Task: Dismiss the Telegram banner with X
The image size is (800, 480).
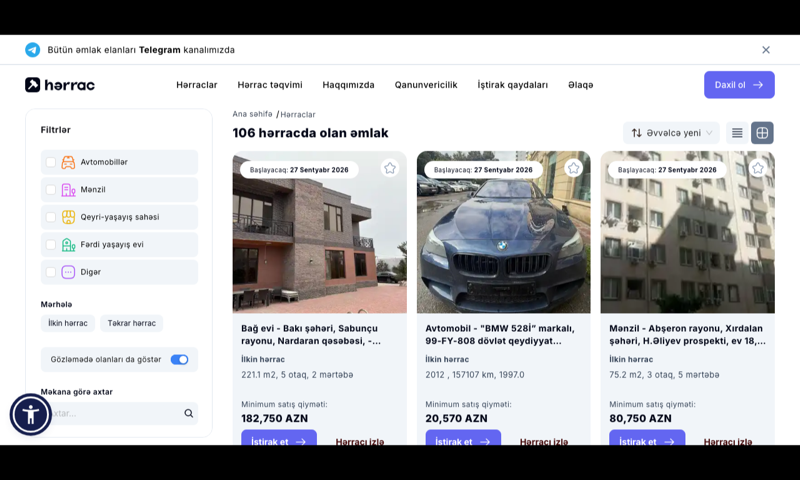Action: tap(766, 50)
